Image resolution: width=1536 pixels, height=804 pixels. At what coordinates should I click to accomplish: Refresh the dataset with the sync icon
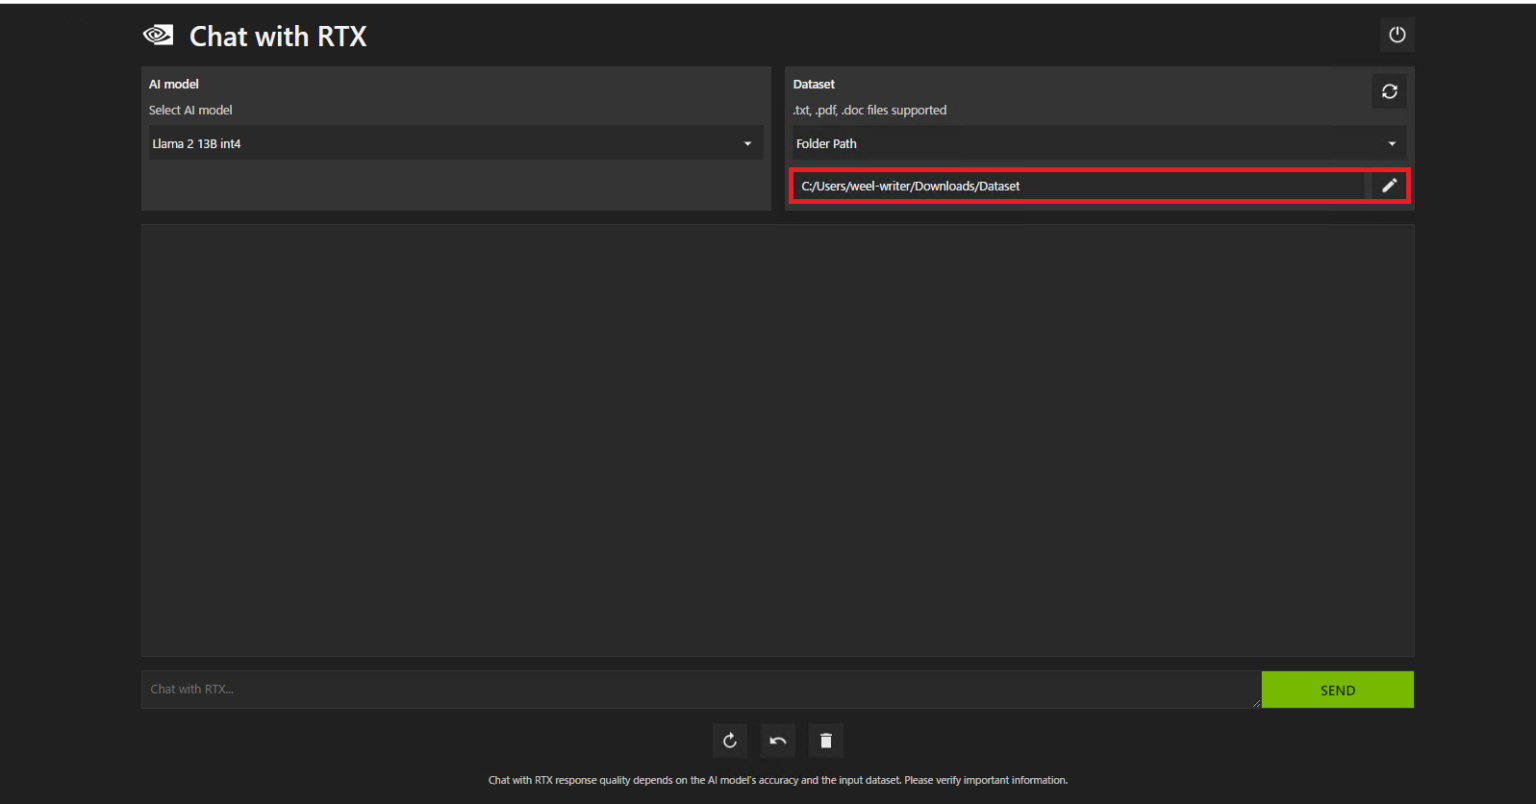click(1389, 91)
